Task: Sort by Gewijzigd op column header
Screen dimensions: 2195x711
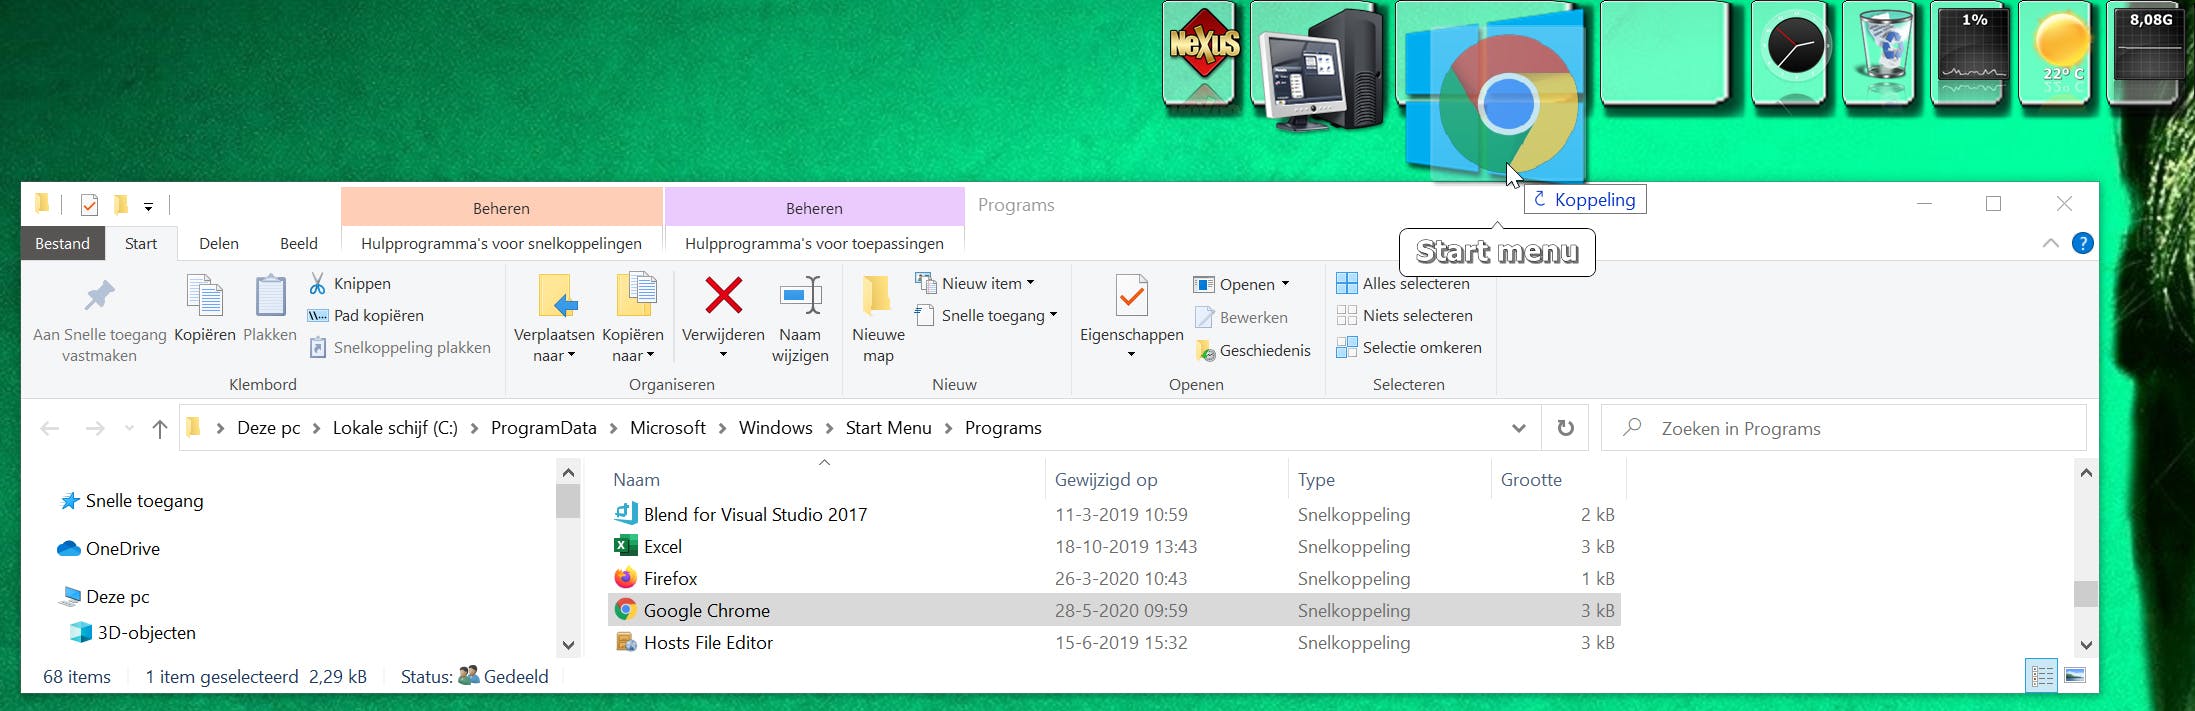Action: click(x=1167, y=480)
